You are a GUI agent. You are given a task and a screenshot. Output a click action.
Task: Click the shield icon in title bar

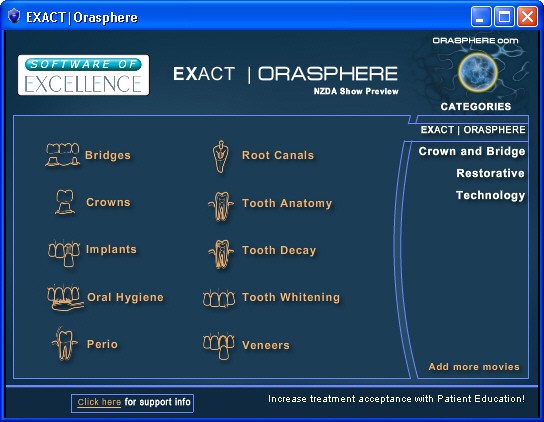[14, 16]
